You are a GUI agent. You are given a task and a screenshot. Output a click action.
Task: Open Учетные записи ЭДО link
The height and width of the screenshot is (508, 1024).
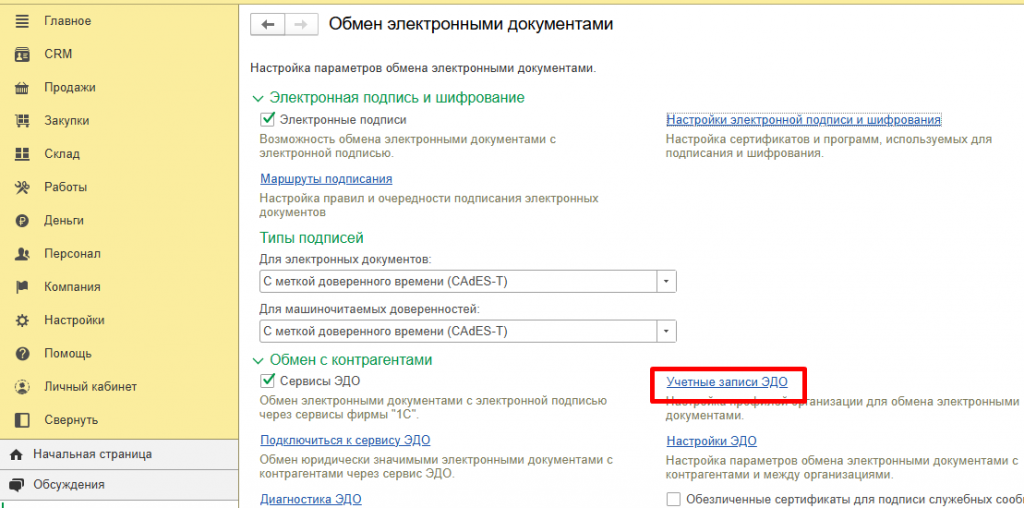[727, 381]
